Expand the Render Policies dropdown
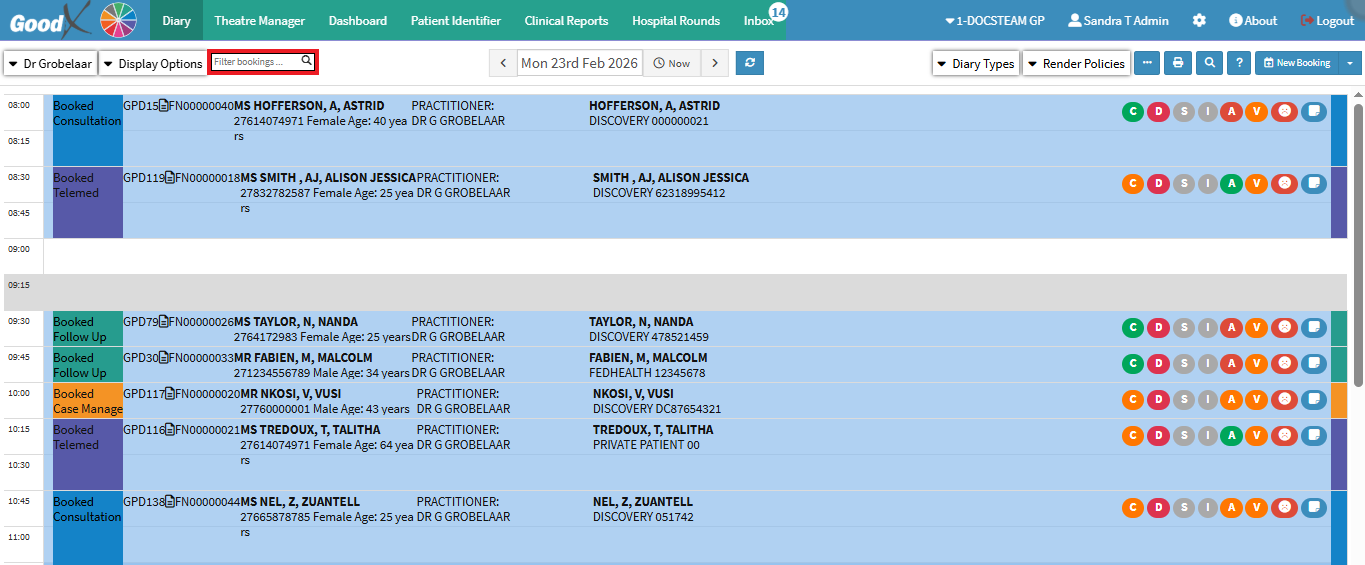This screenshot has width=1365, height=565. [x=1076, y=63]
